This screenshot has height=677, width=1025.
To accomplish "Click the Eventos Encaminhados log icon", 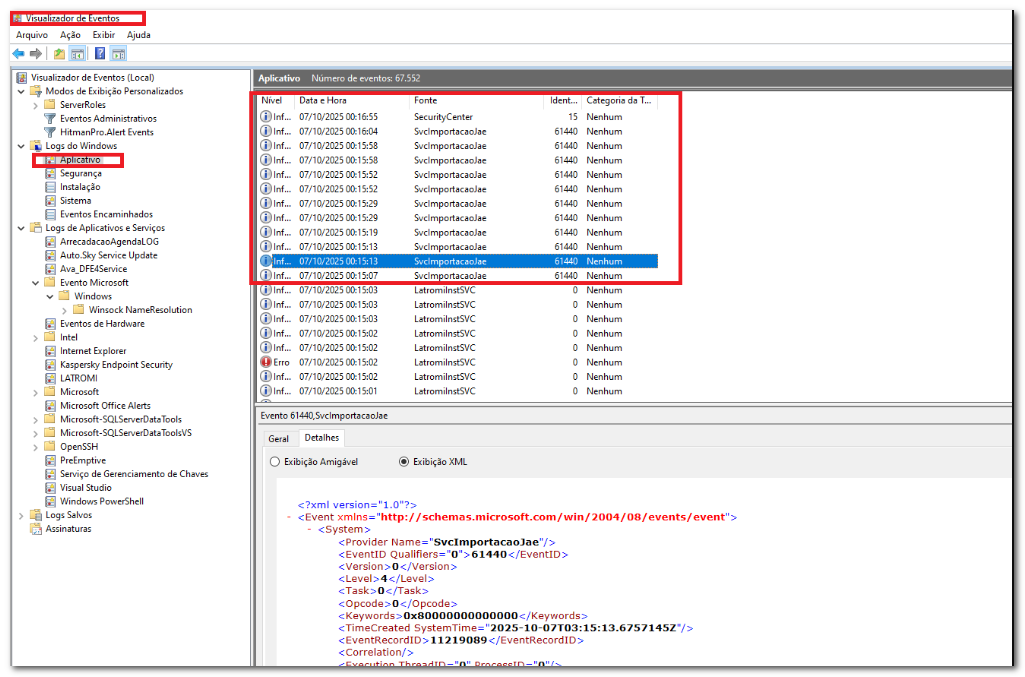I will click(50, 214).
